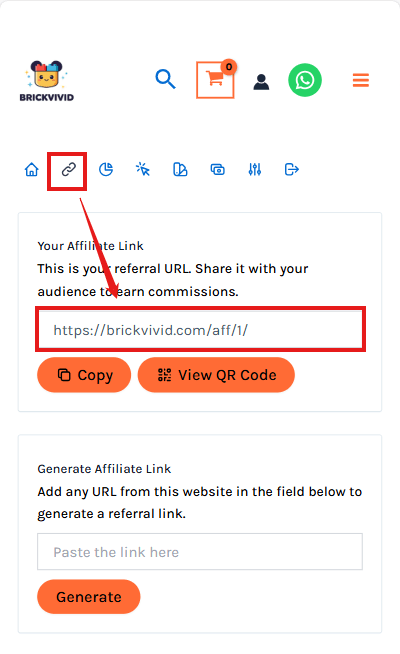Go to BrickVivid logo home

(x=47, y=81)
